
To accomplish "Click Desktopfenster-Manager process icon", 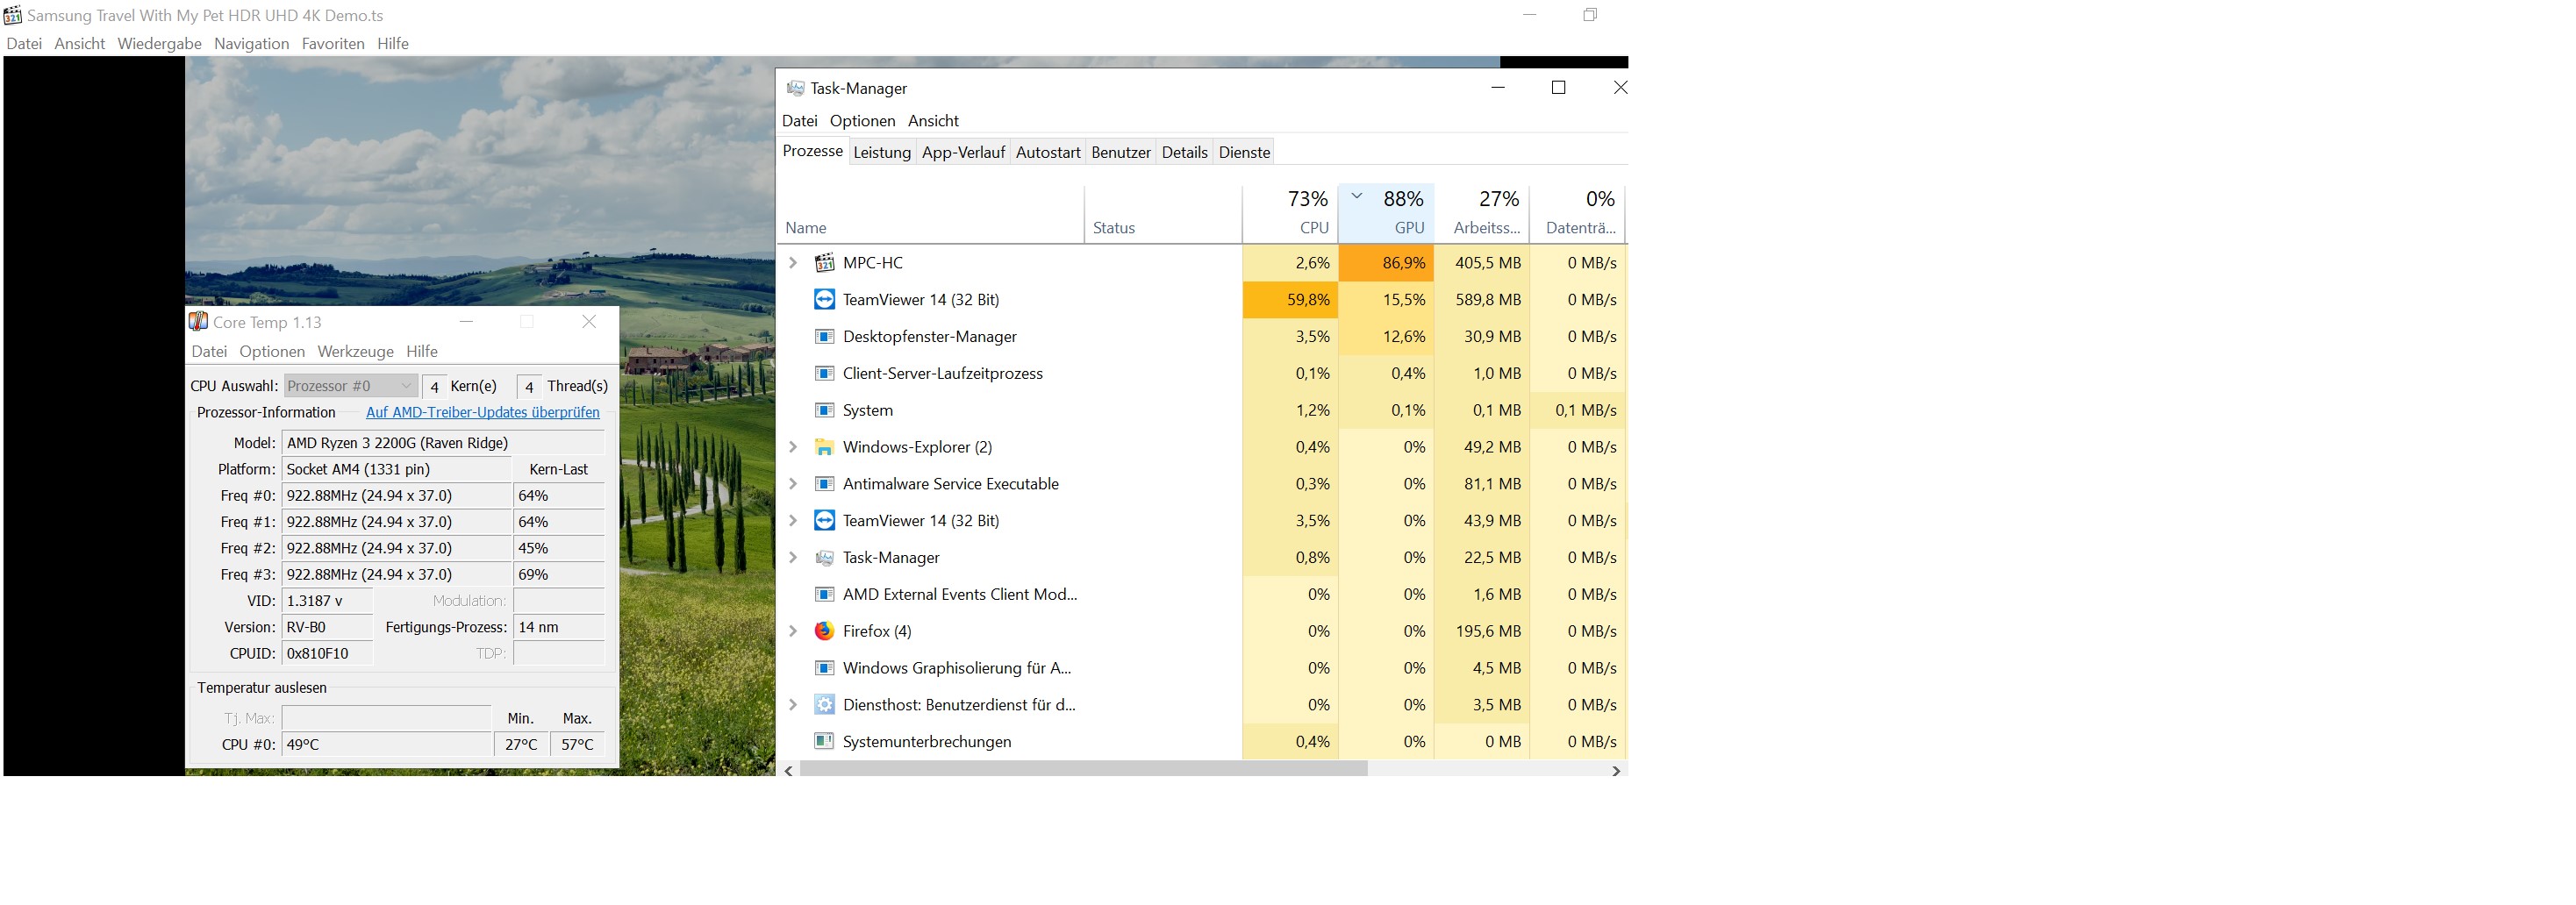I will tap(824, 337).
